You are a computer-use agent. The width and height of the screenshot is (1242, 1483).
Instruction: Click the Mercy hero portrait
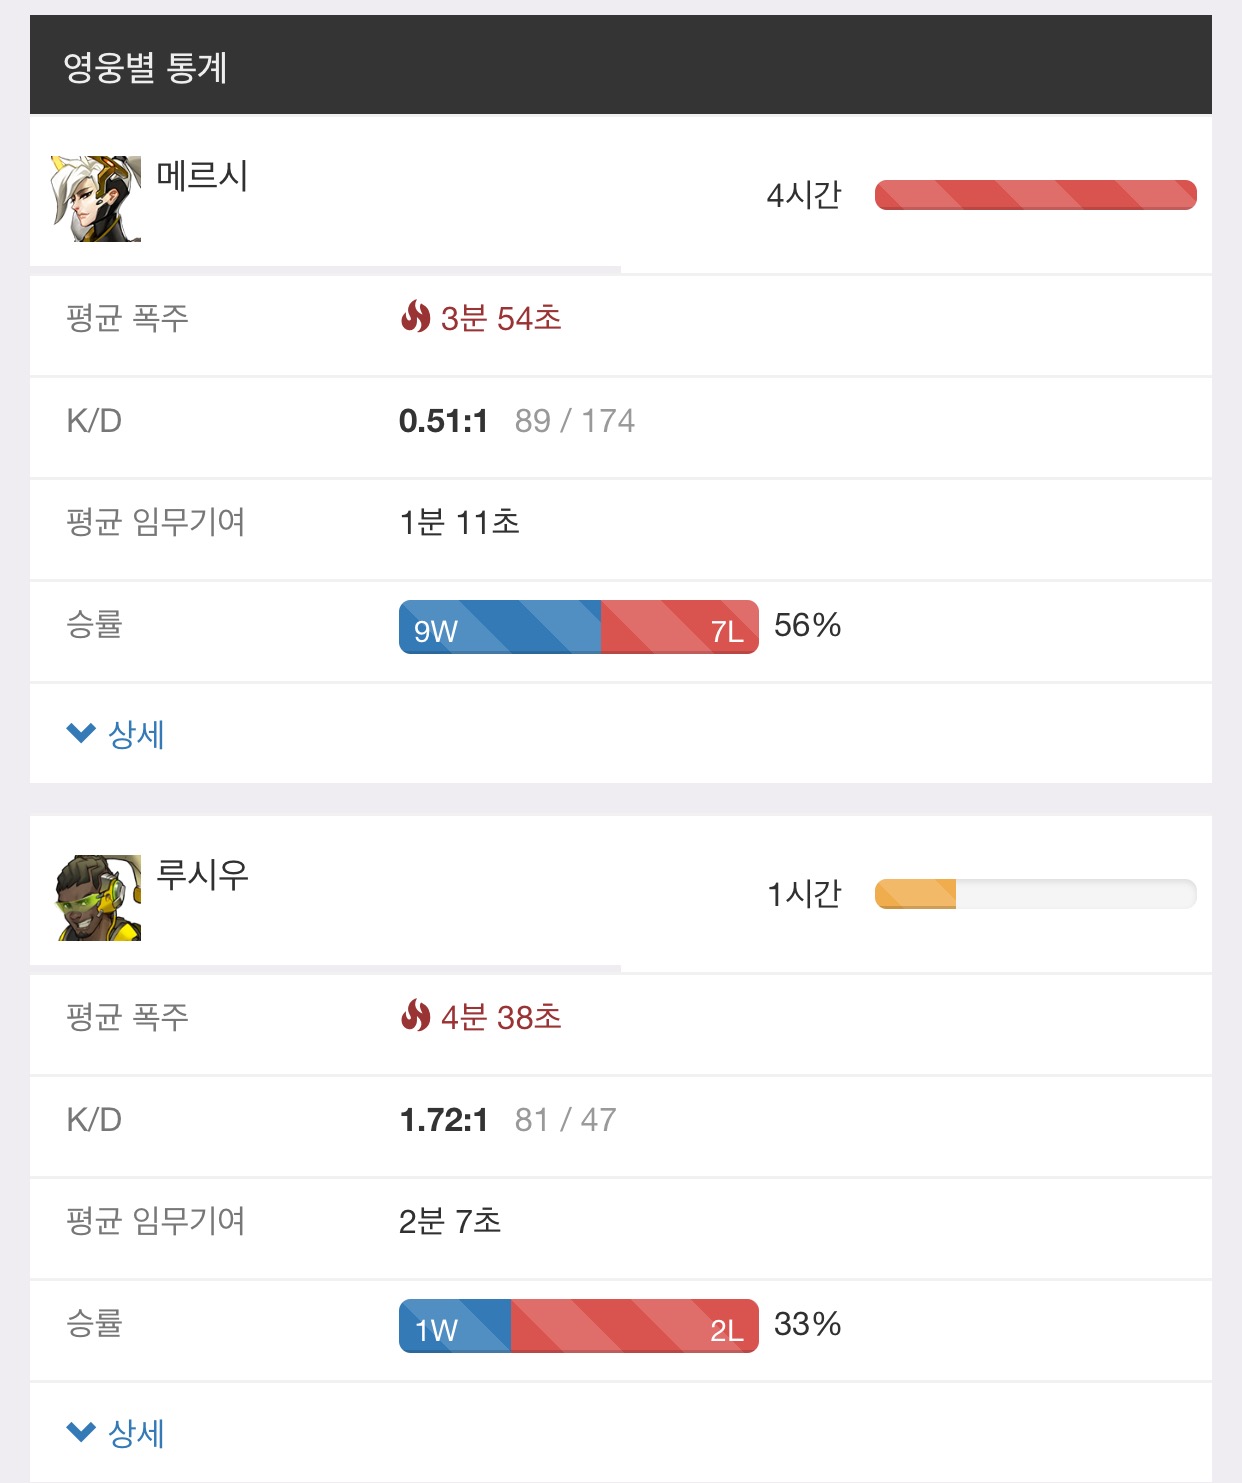point(96,198)
